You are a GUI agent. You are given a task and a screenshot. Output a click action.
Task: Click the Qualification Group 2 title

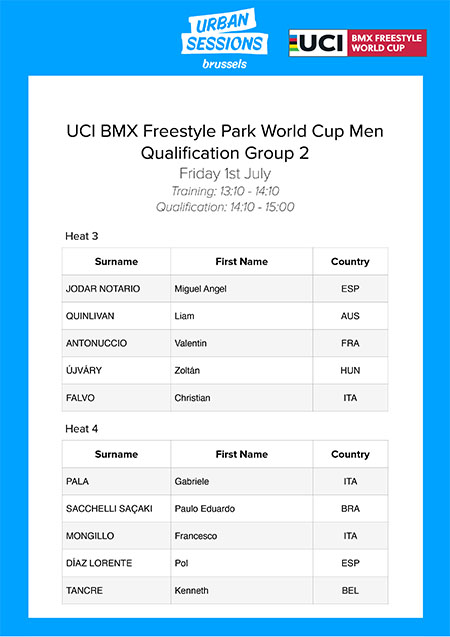[225, 153]
